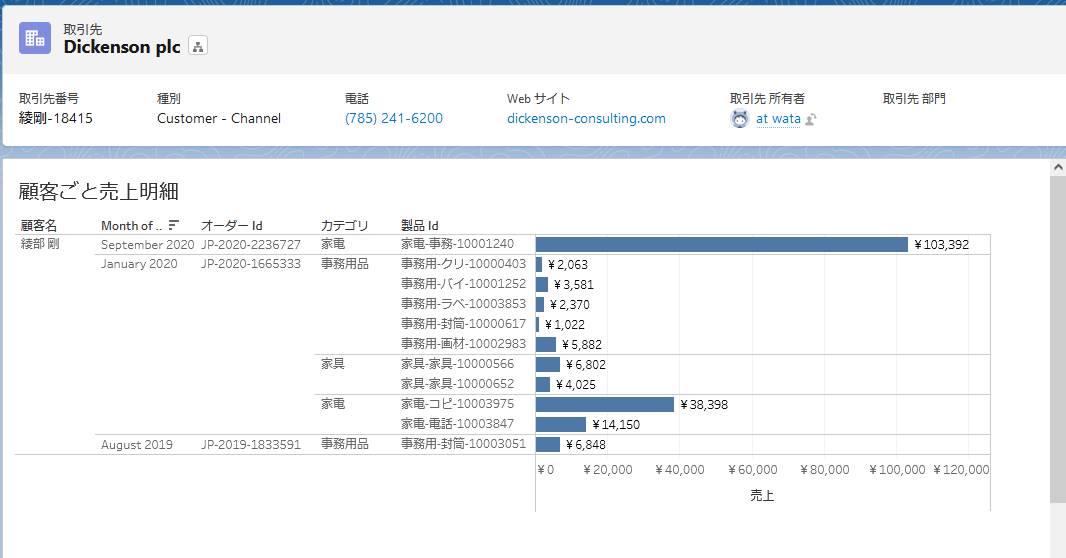This screenshot has width=1066, height=558.
Task: Select product 家電-電話-10003847
Action: 458,424
